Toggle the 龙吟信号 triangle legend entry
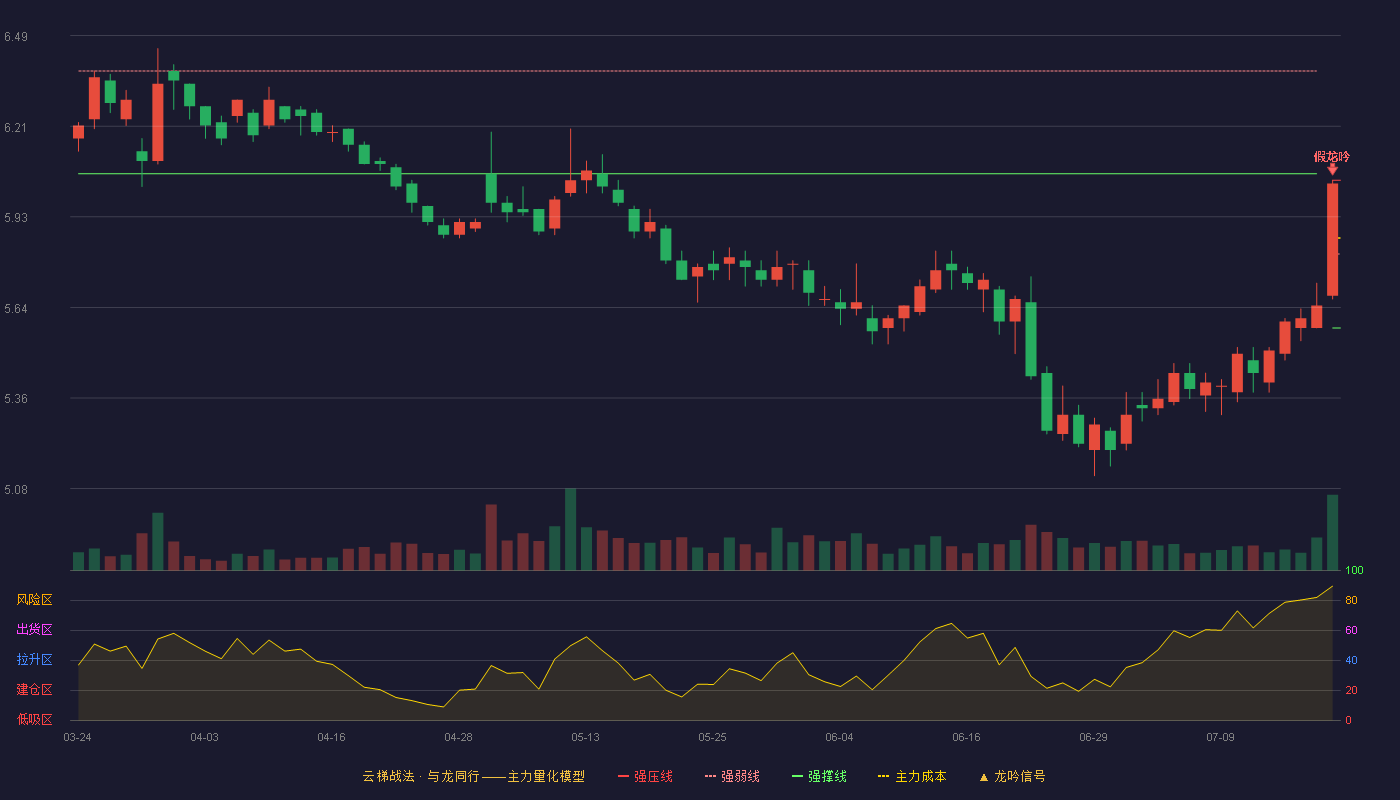1400x800 pixels. coord(1012,776)
